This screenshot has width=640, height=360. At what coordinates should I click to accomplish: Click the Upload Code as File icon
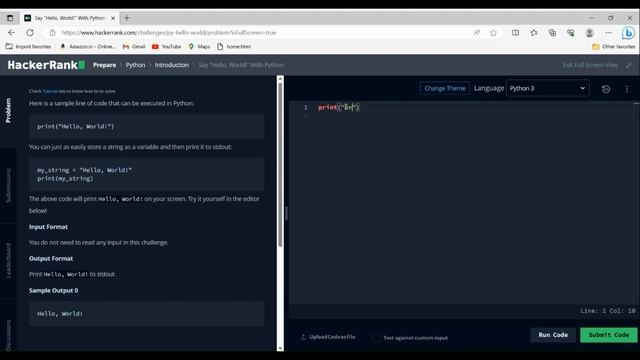[x=303, y=337]
